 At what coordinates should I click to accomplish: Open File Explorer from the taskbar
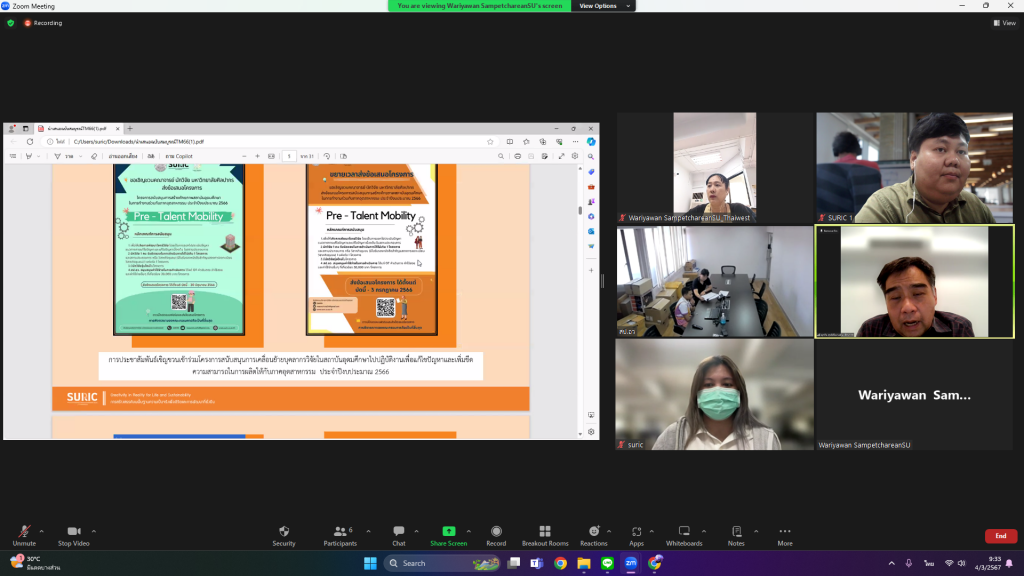(584, 563)
